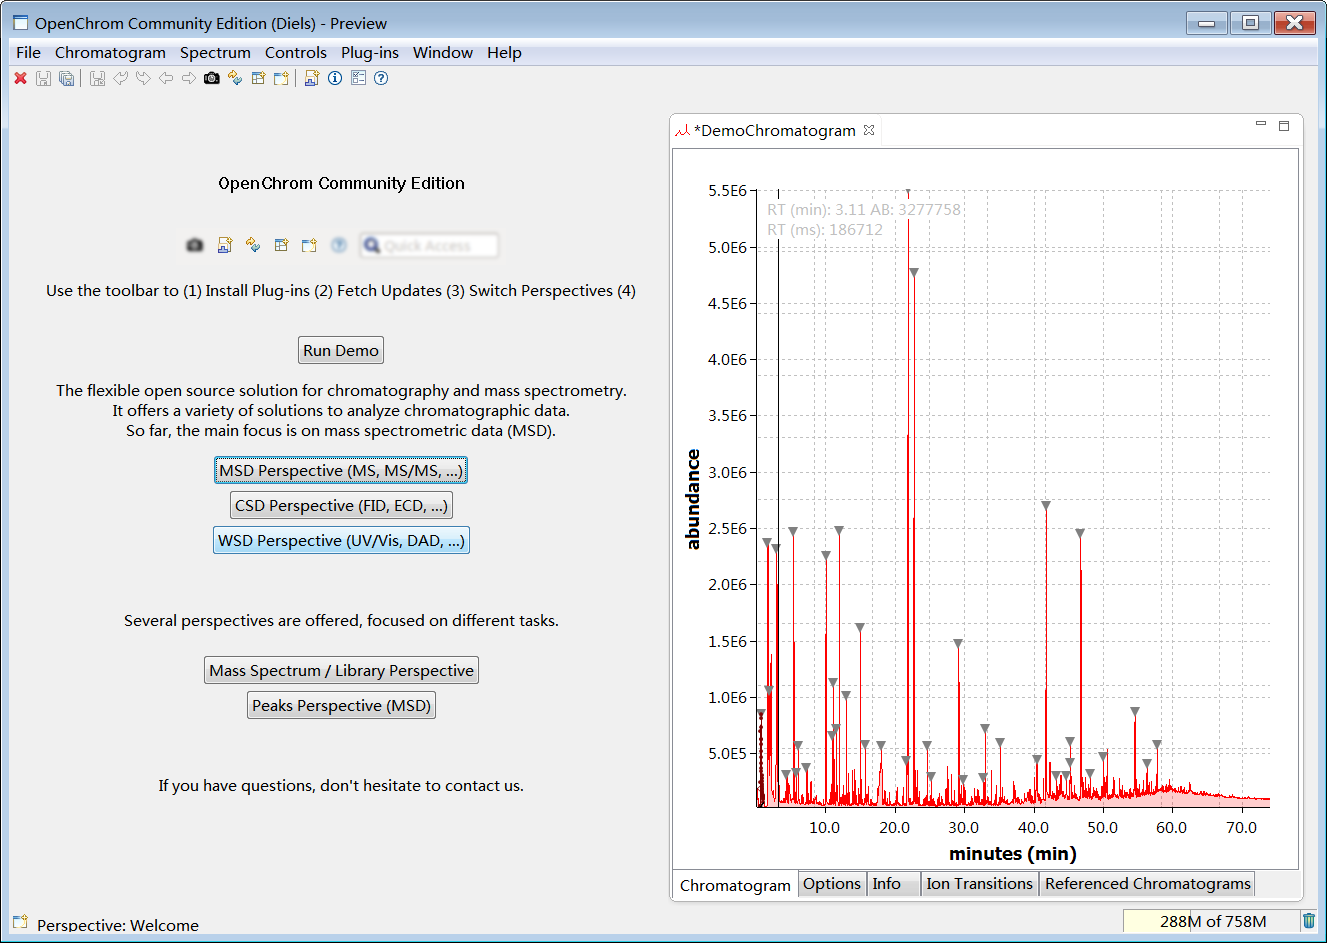
Task: Open the Chromatogram menu
Action: 110,53
